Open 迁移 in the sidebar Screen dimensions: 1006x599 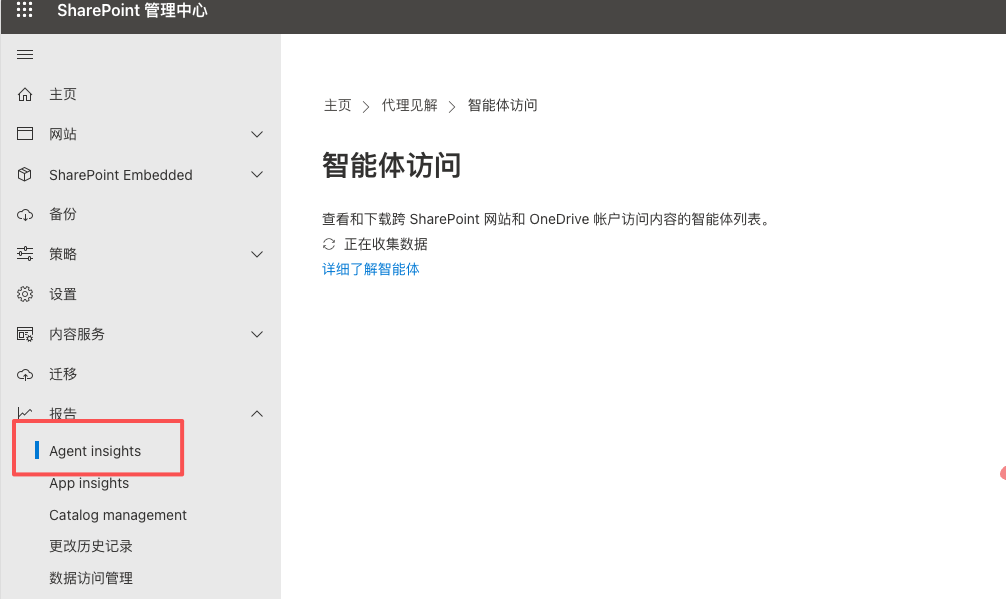click(63, 374)
